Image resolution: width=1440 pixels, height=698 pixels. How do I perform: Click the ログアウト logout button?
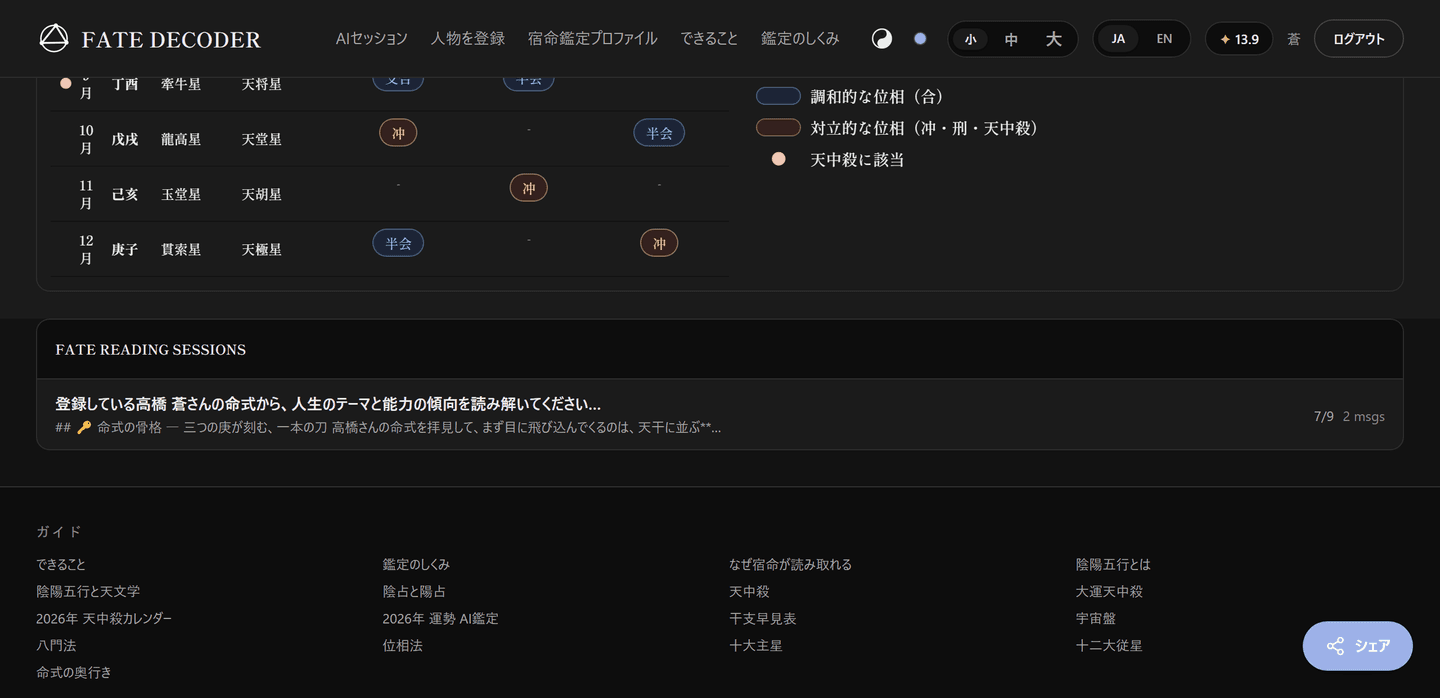click(1359, 39)
